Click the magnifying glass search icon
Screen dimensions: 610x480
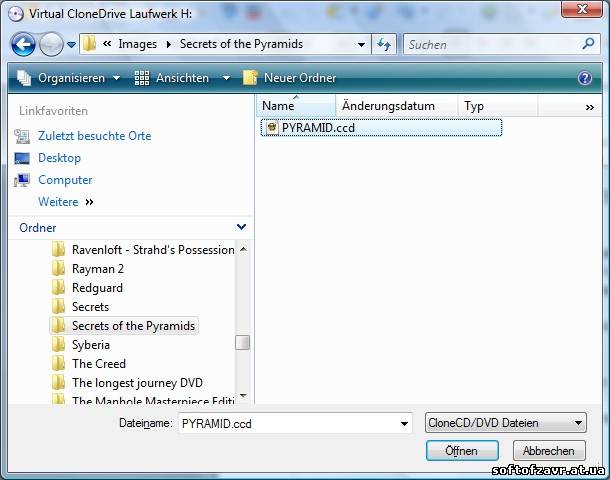tap(588, 44)
